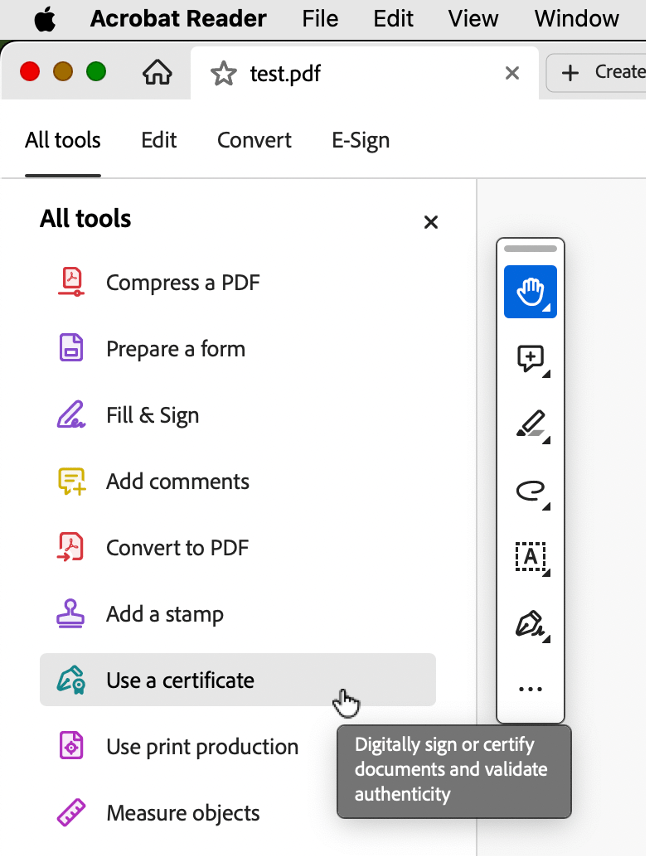Select the Hand tool in quick toolbar
The height and width of the screenshot is (856, 646).
pos(530,292)
